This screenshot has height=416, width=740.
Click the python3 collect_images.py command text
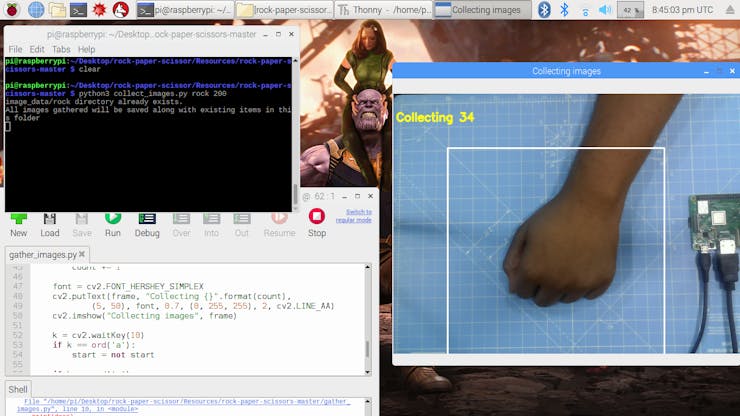tap(152, 93)
